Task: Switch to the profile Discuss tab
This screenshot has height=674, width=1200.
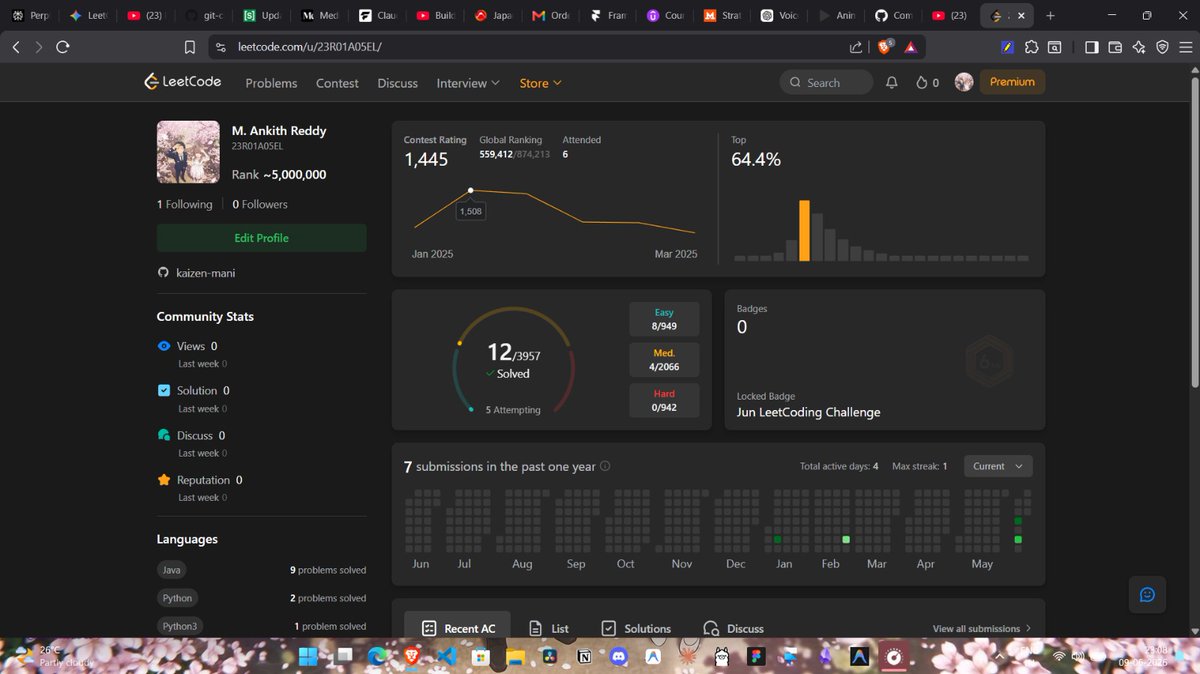Action: pos(734,628)
